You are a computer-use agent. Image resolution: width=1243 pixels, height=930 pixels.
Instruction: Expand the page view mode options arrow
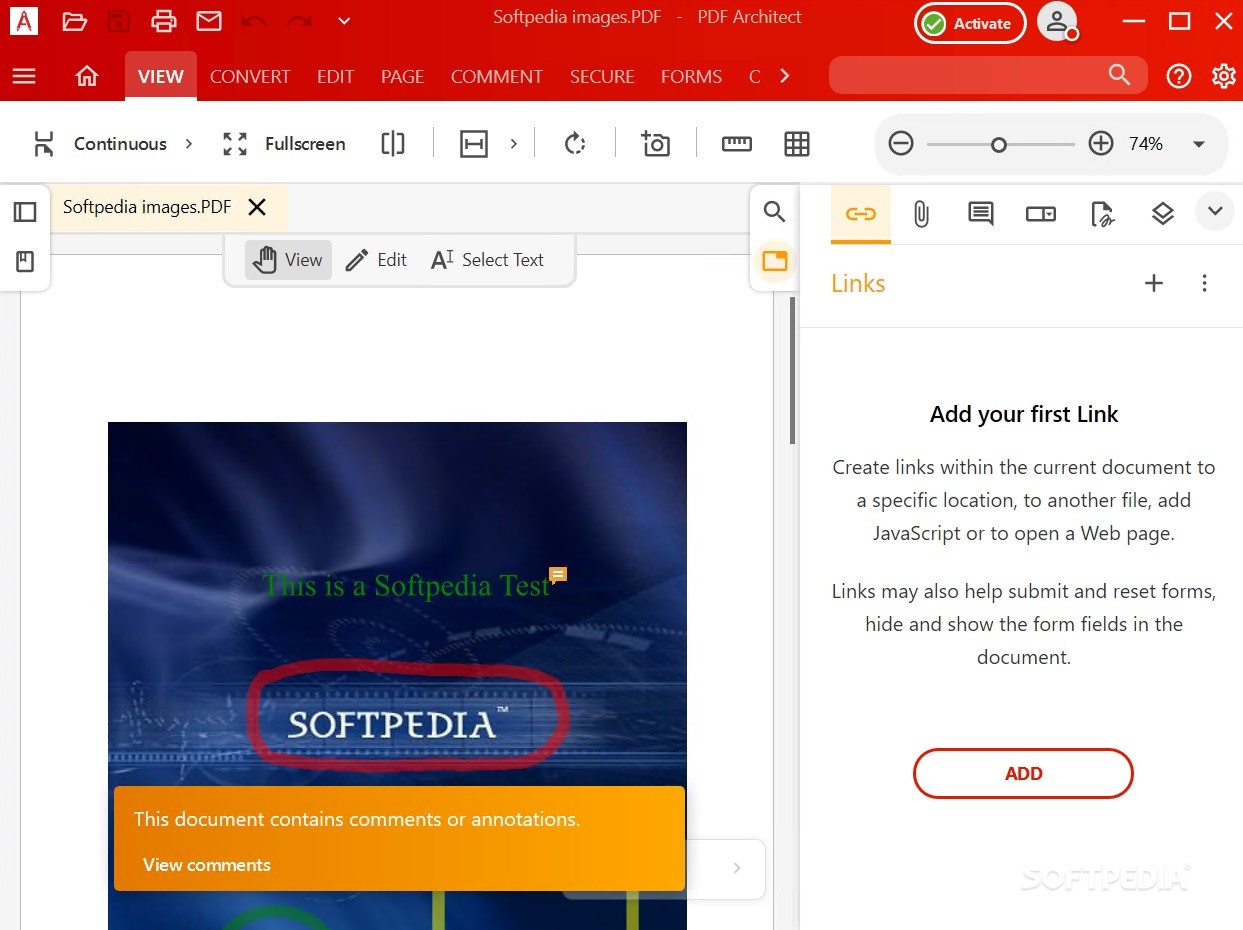click(x=188, y=144)
